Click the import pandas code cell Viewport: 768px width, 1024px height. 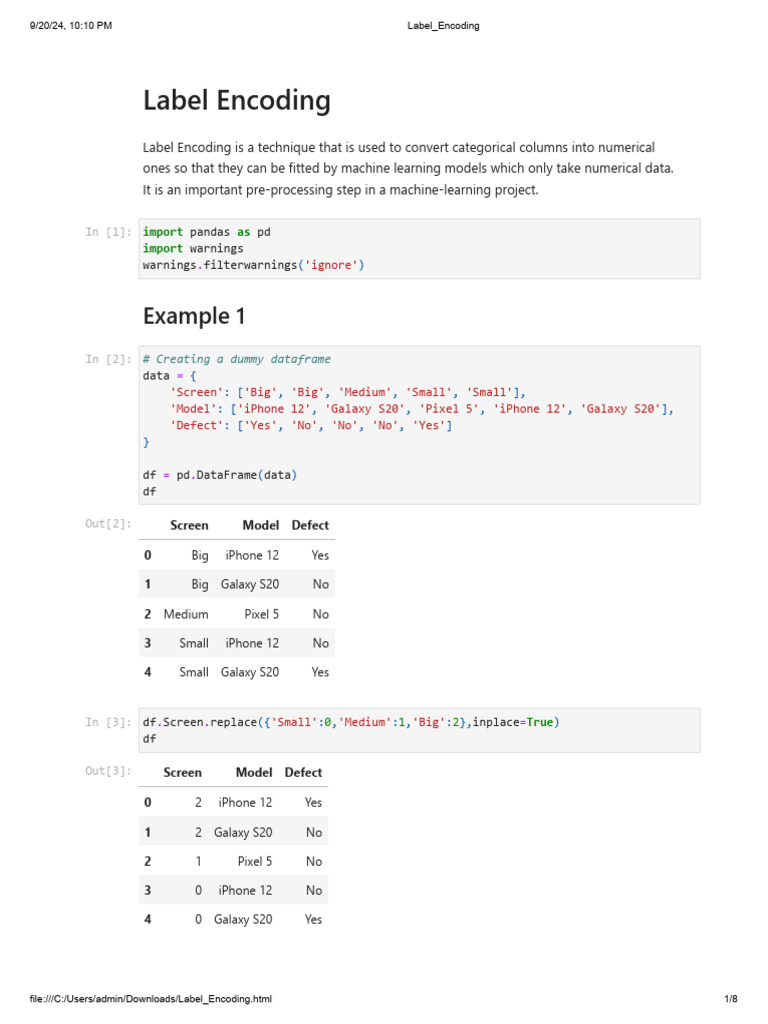420,248
